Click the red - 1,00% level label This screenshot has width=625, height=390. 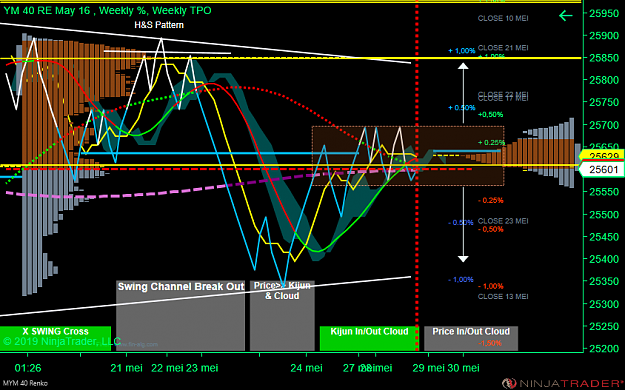(491, 286)
